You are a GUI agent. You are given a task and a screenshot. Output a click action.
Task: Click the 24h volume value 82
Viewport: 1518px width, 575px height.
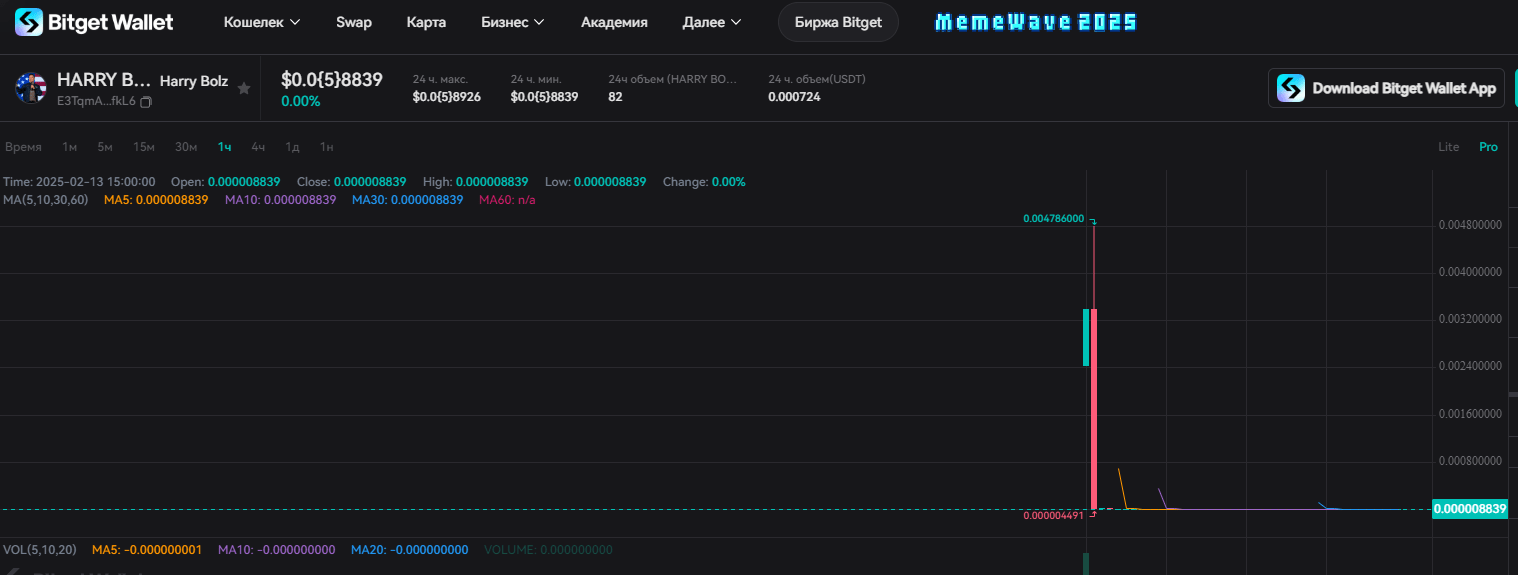click(x=615, y=97)
